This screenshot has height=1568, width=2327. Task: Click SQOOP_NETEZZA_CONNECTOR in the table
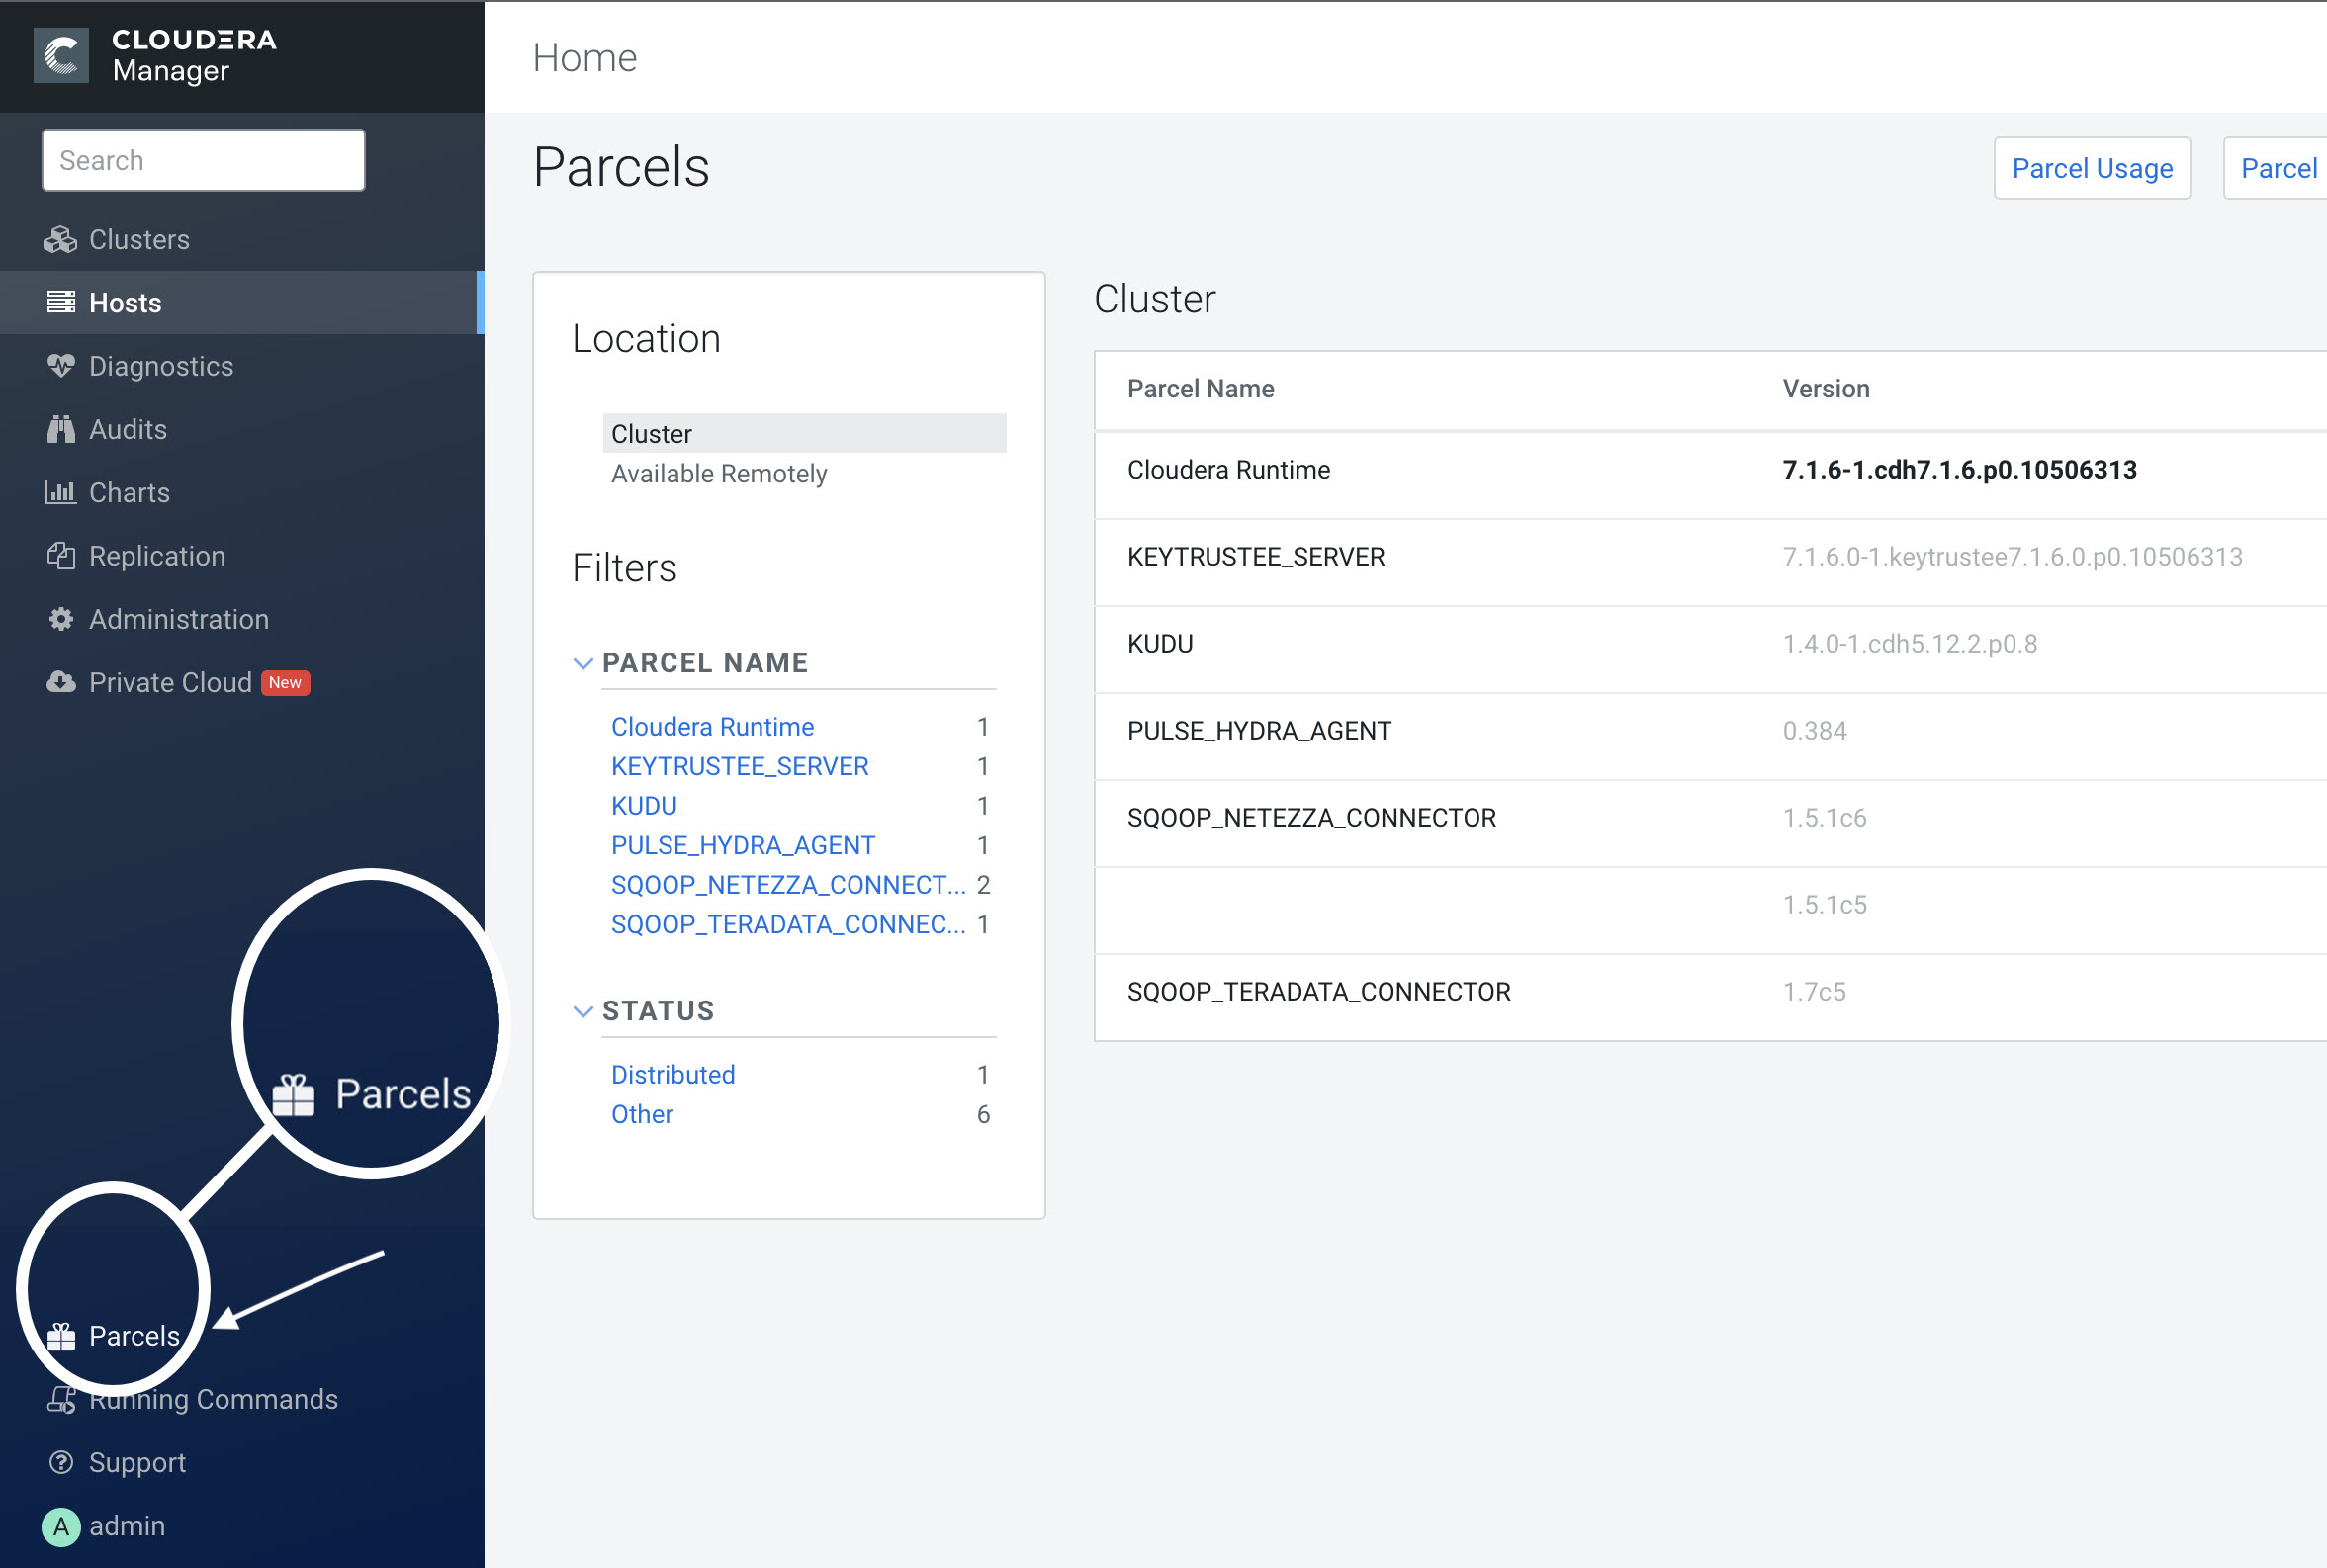[x=1311, y=817]
